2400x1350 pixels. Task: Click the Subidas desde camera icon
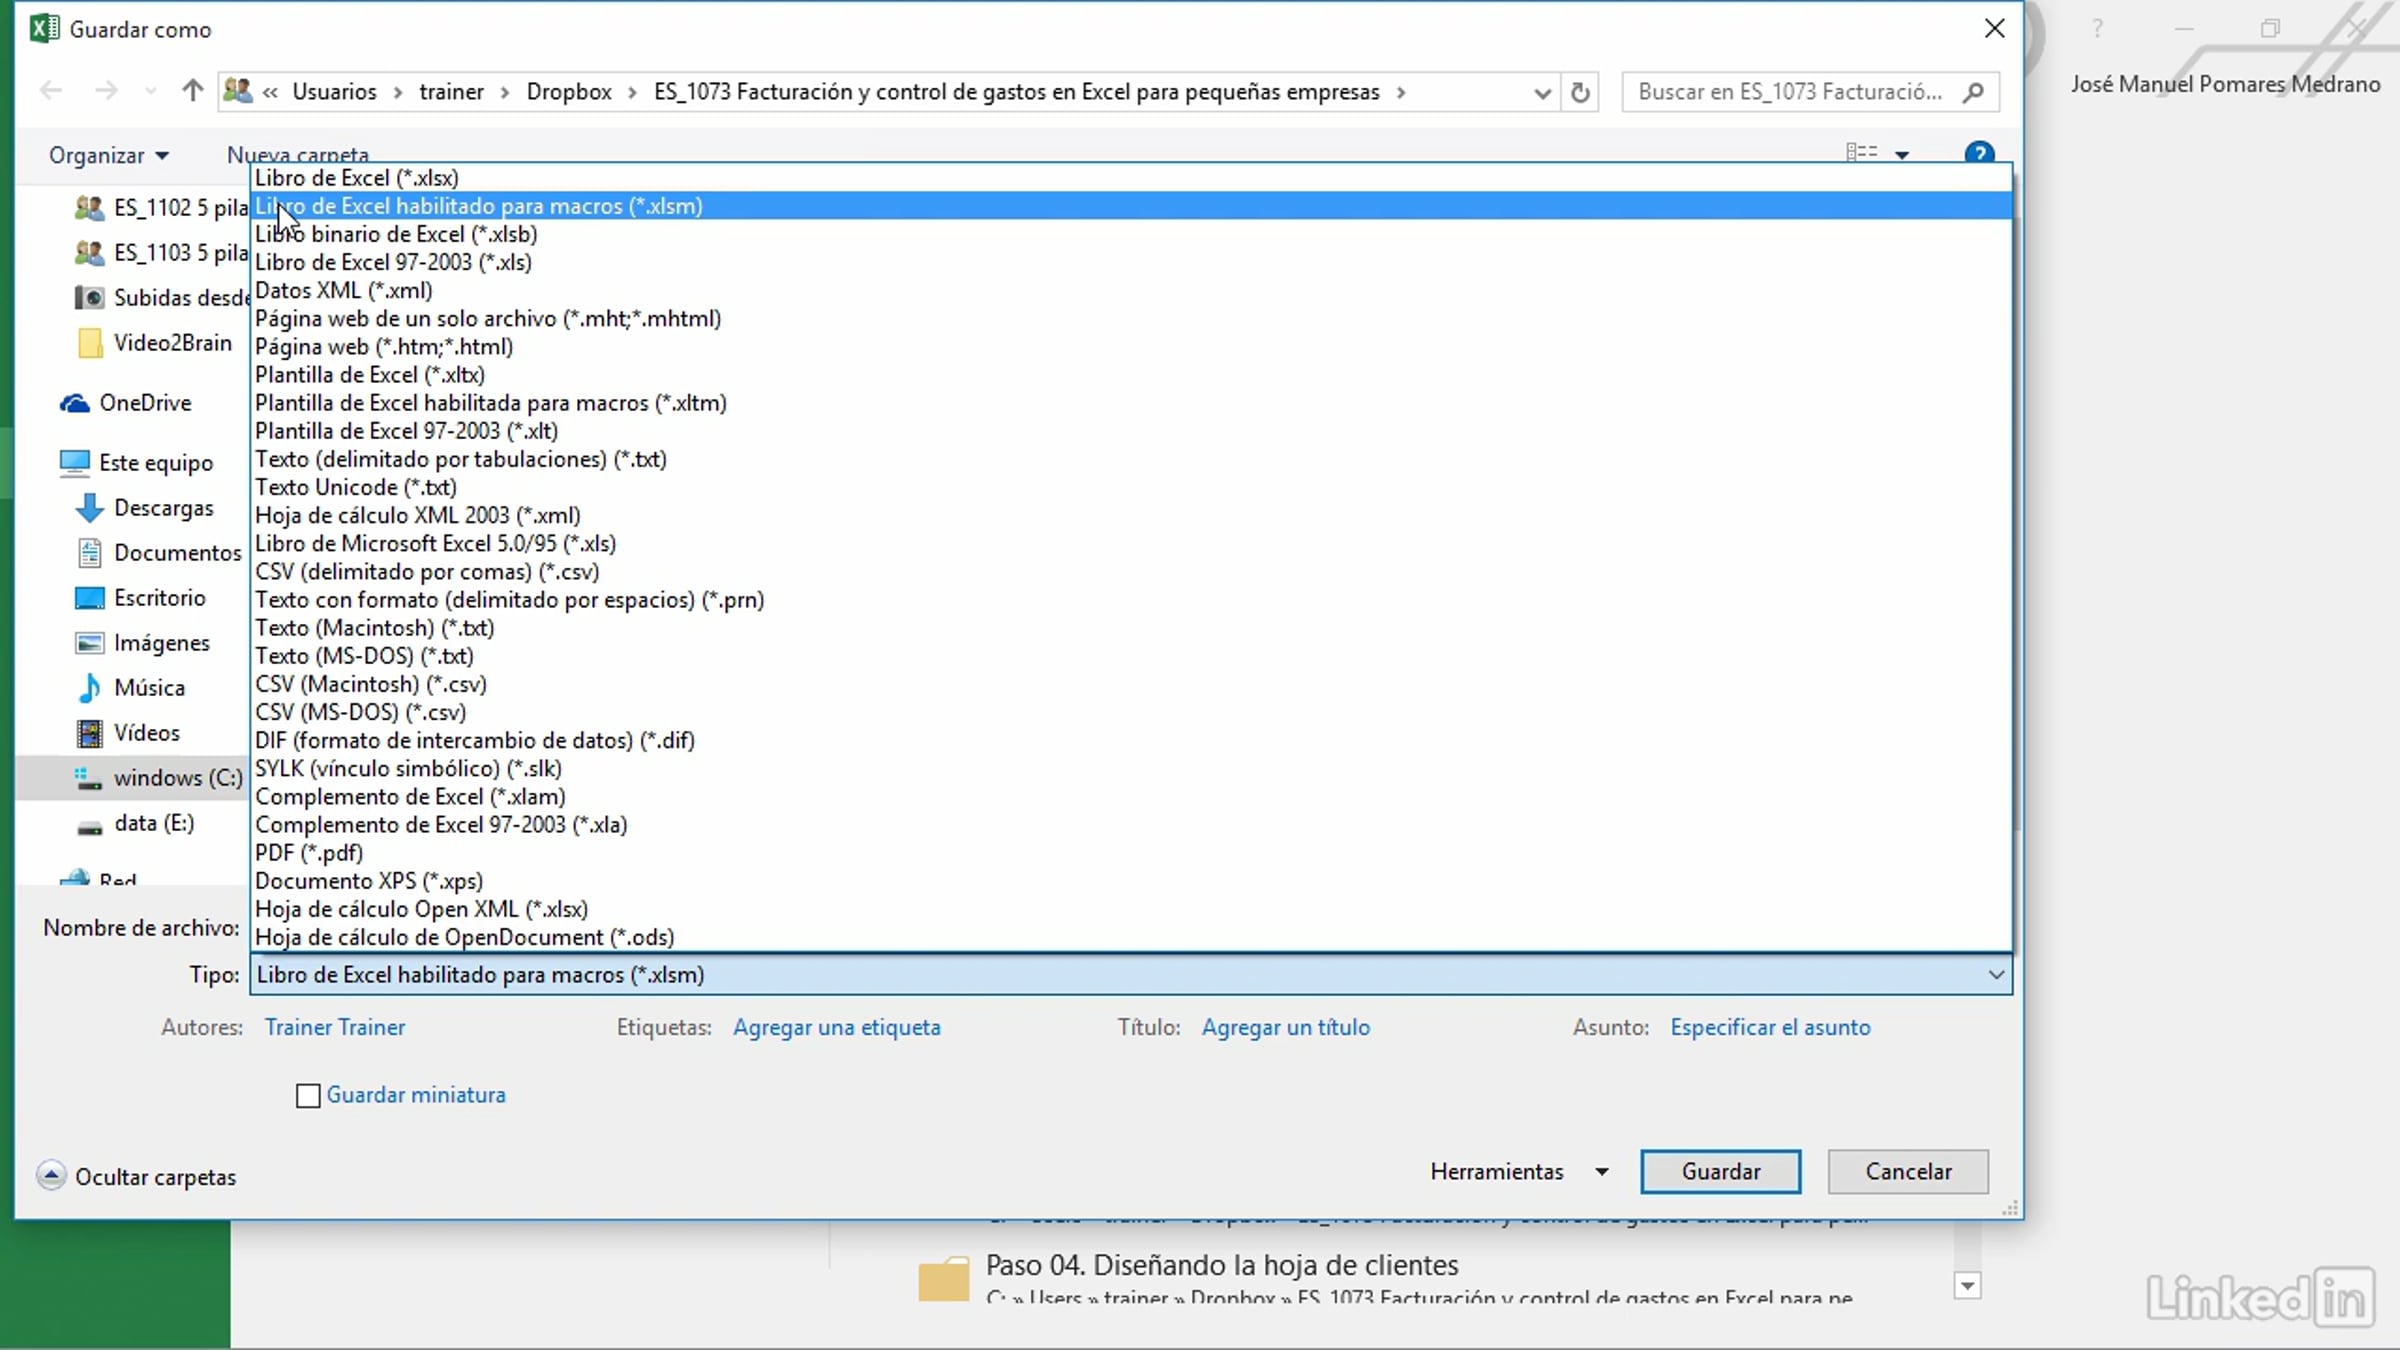[89, 297]
